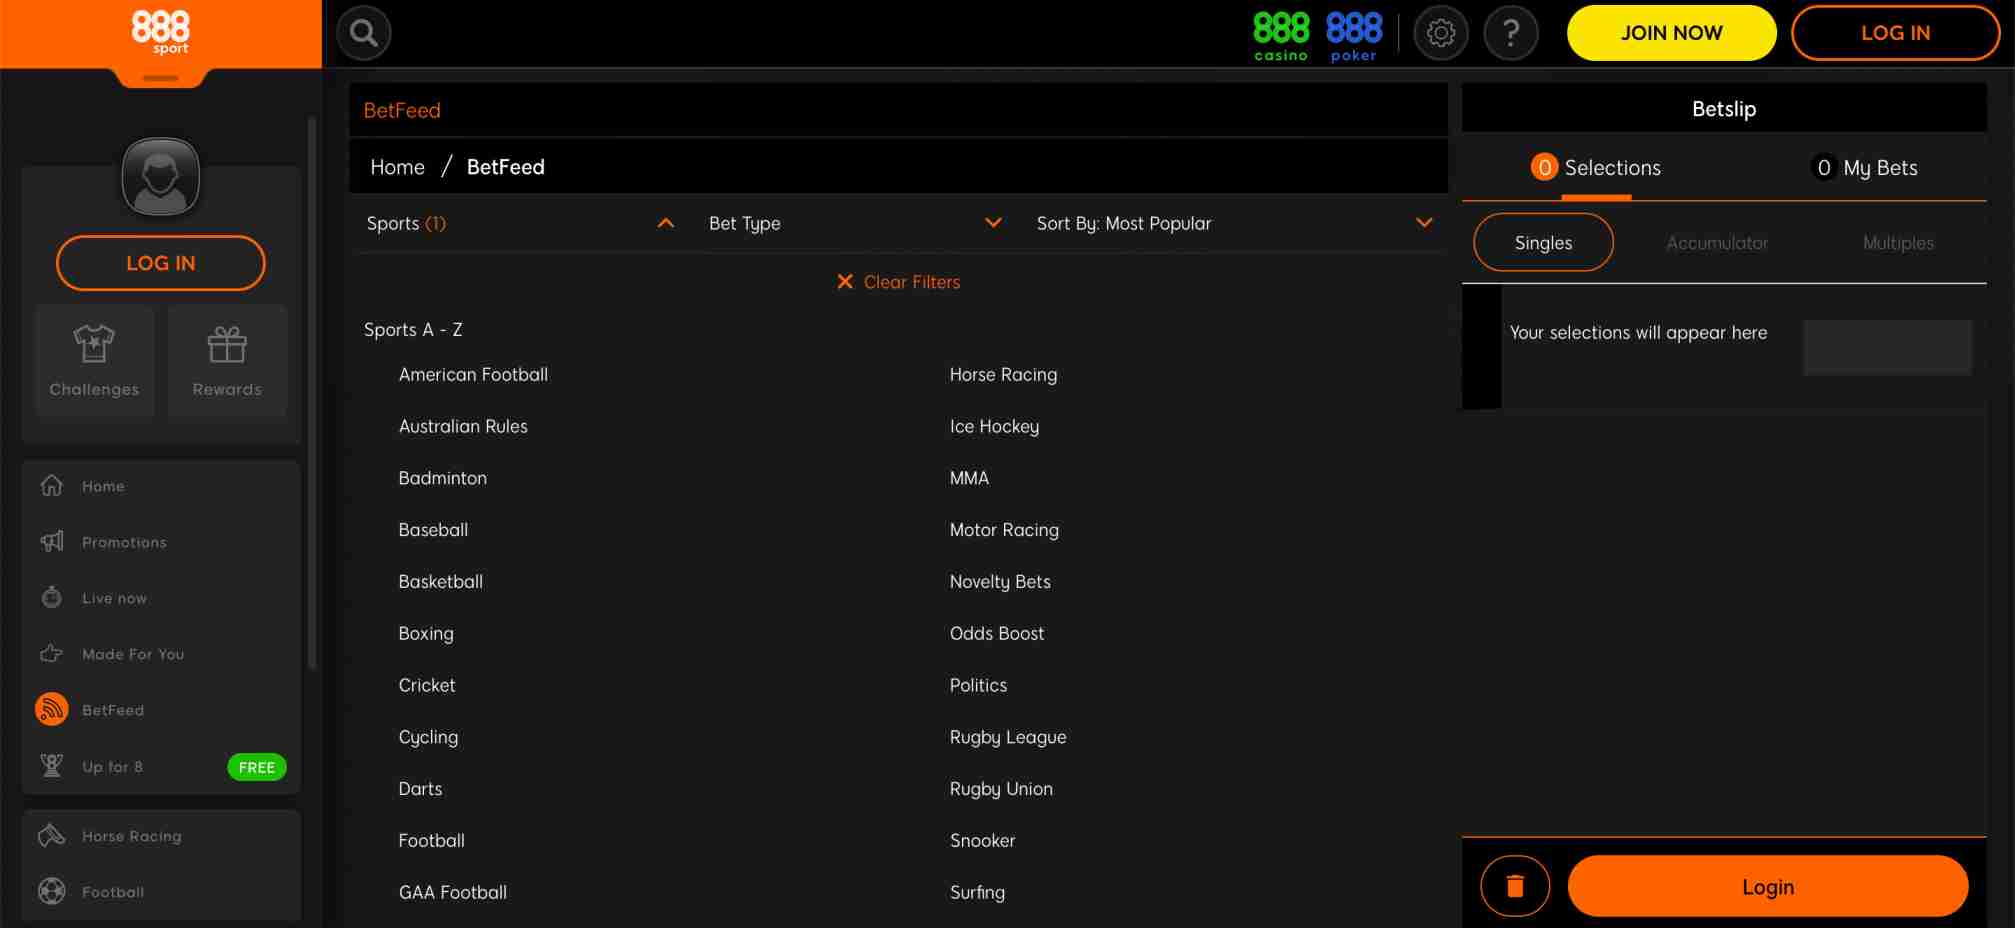Open Up for 8 menu item
The width and height of the screenshot is (2015, 928).
pyautogui.click(x=112, y=767)
